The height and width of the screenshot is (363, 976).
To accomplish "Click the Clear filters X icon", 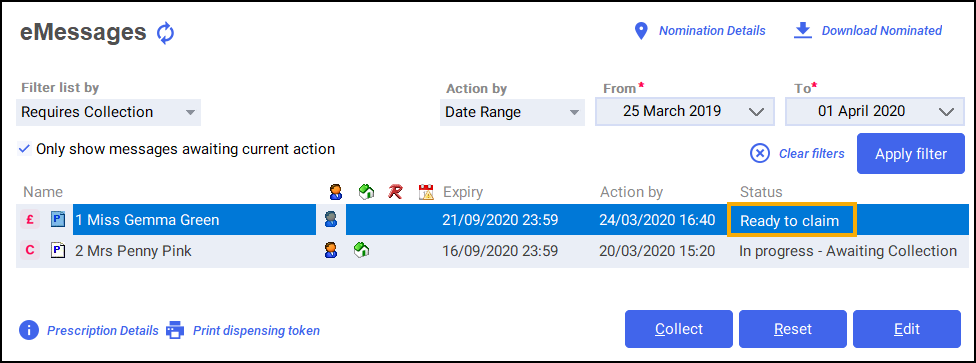I will 759,153.
